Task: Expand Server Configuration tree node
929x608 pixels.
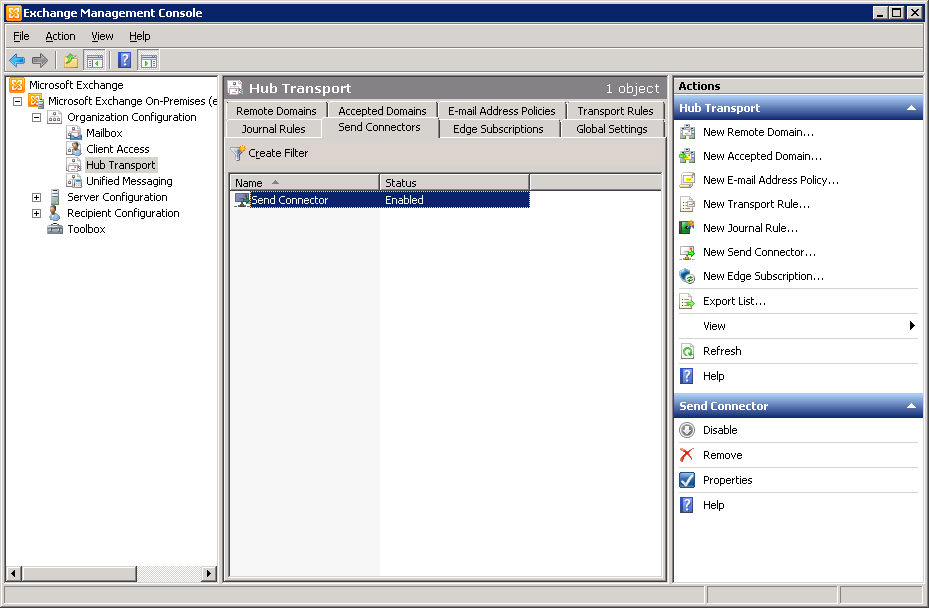Action: tap(37, 197)
